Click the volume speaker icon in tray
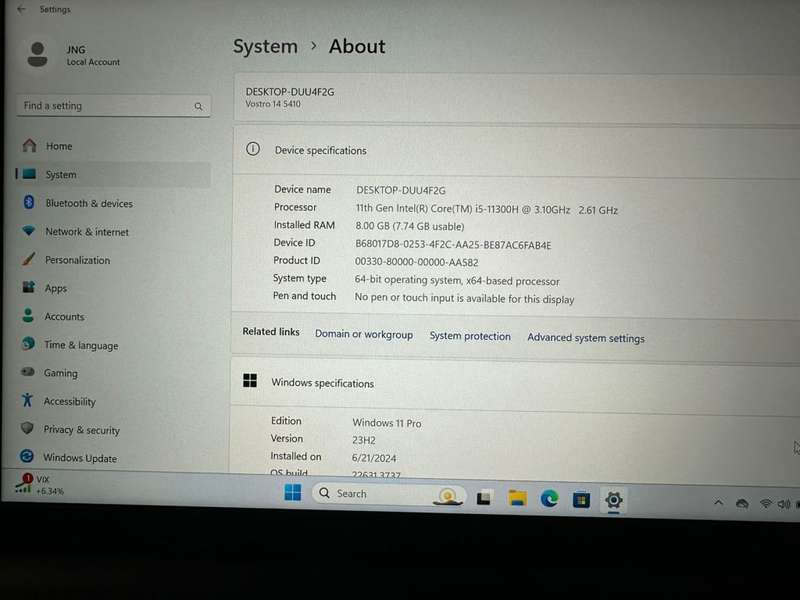Viewport: 800px width, 600px height. coord(784,505)
